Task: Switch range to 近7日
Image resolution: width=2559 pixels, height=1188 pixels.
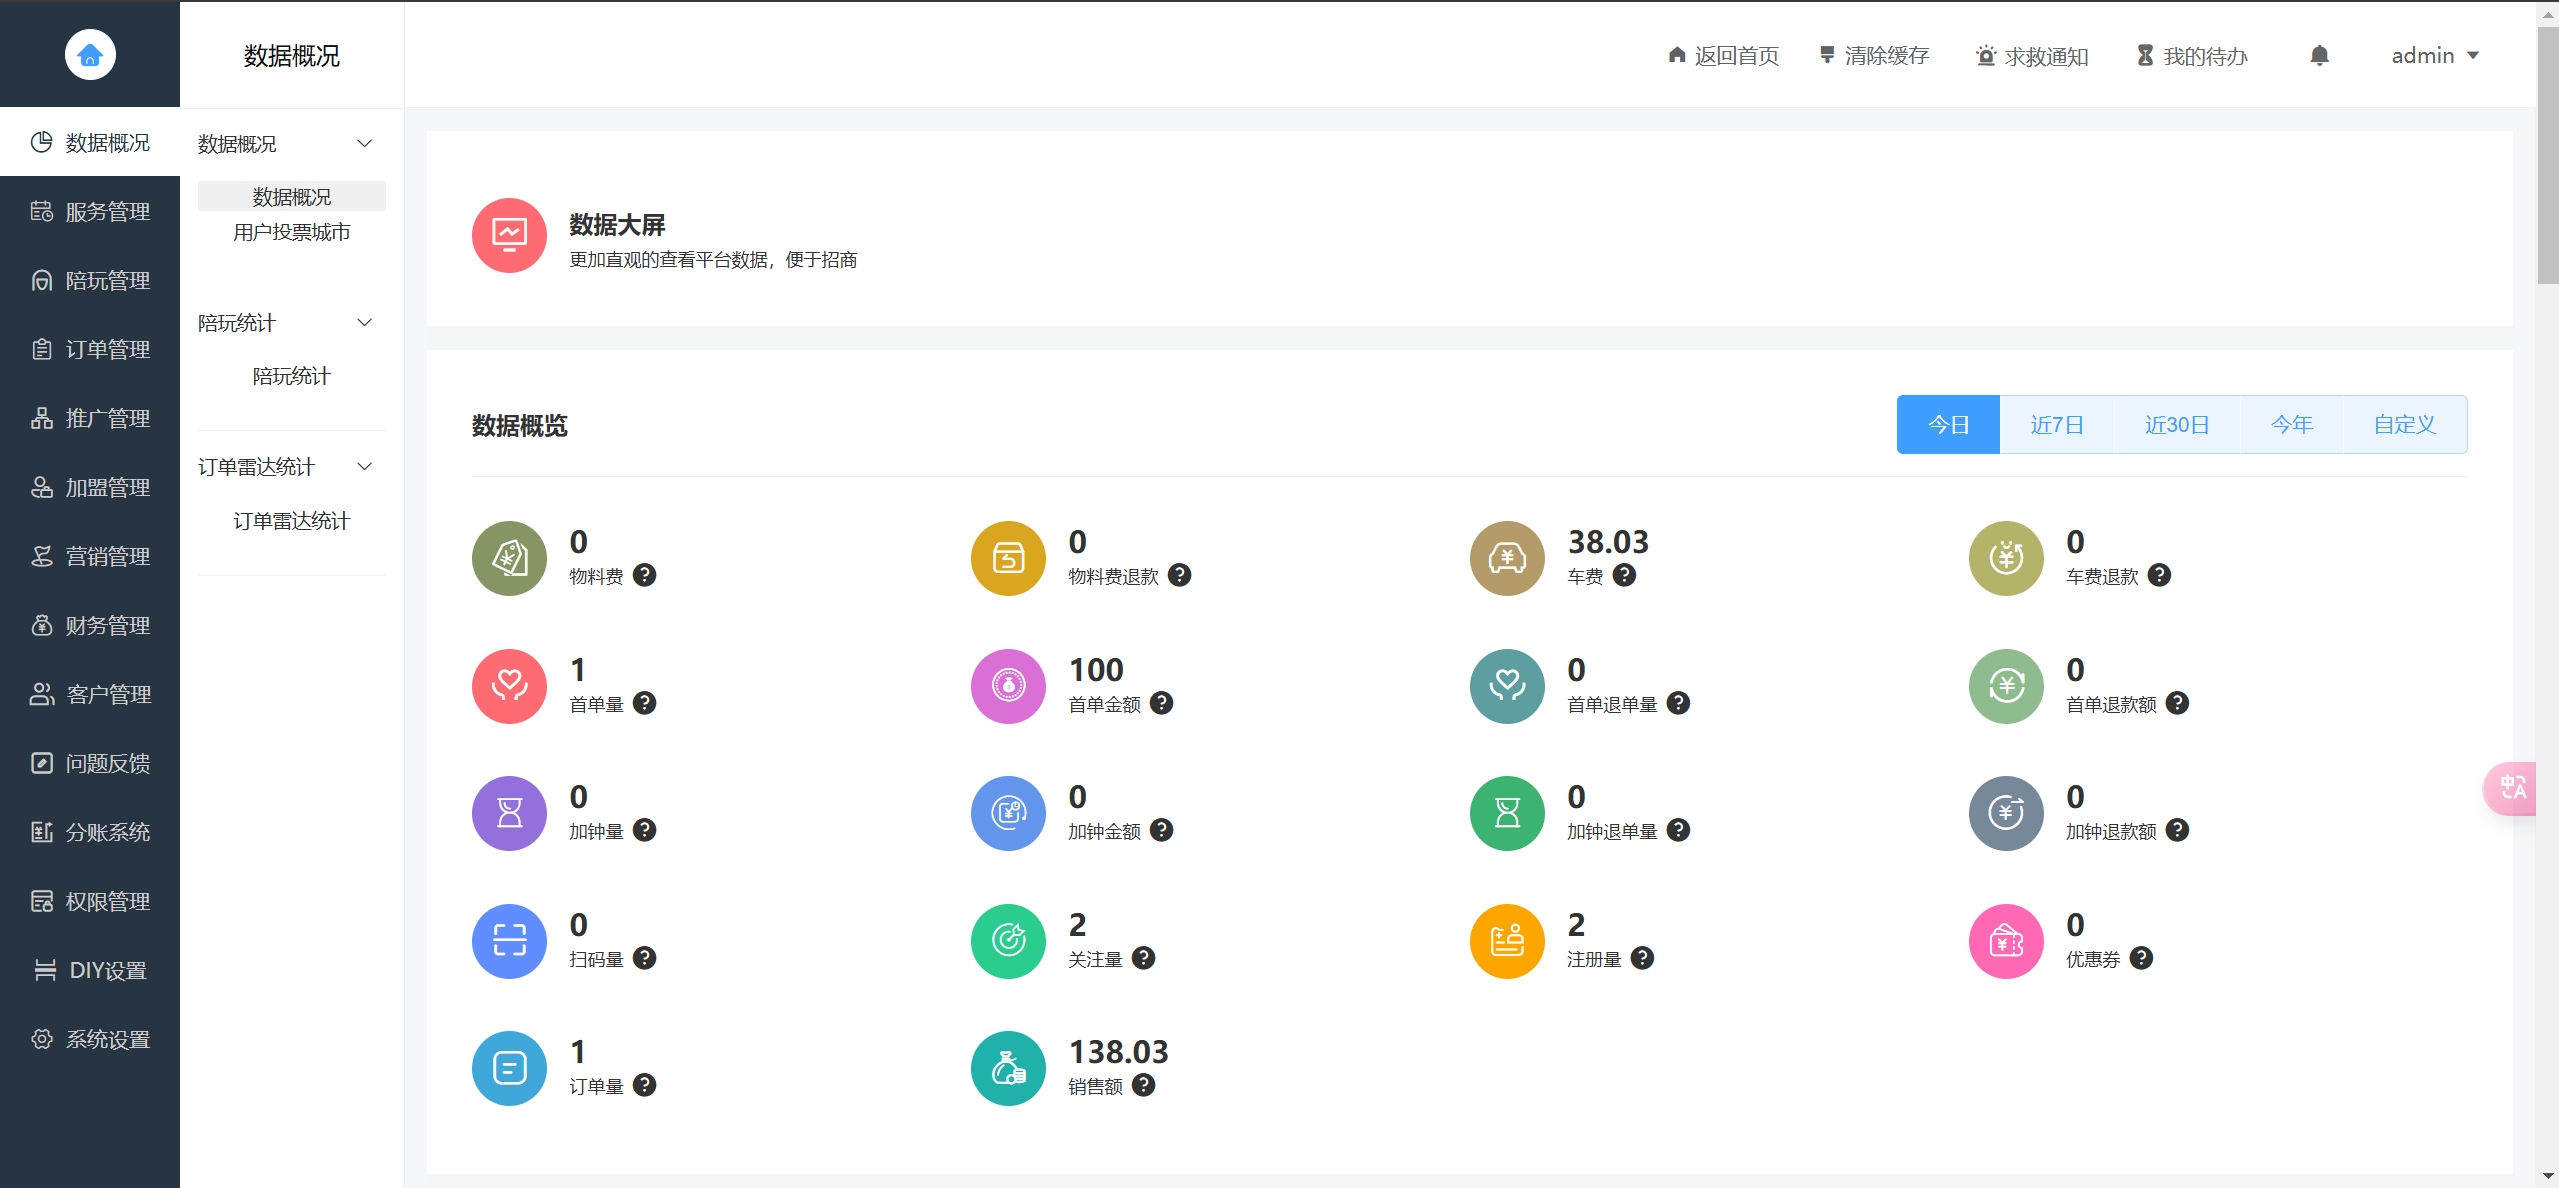Action: (2057, 425)
